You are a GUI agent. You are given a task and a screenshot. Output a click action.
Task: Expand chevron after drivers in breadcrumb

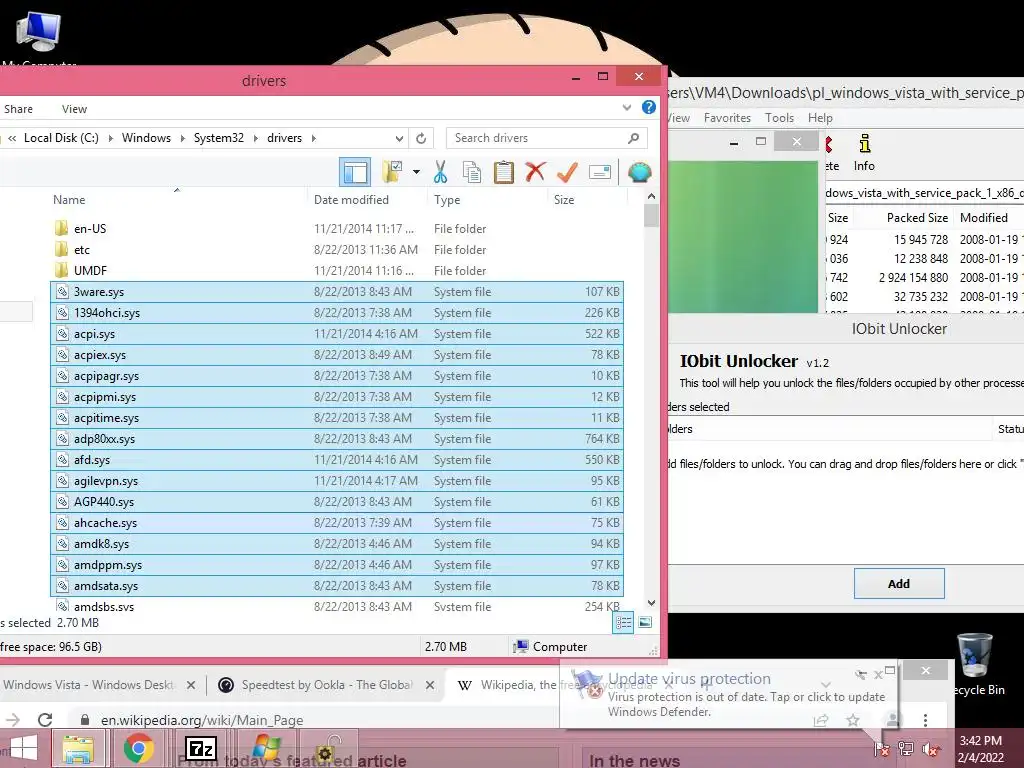tap(314, 138)
